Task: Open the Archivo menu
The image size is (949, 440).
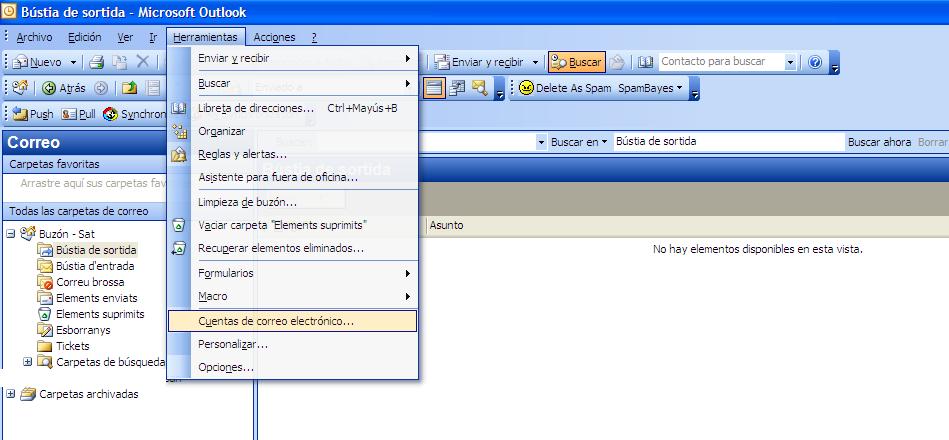Action: pyautogui.click(x=34, y=37)
